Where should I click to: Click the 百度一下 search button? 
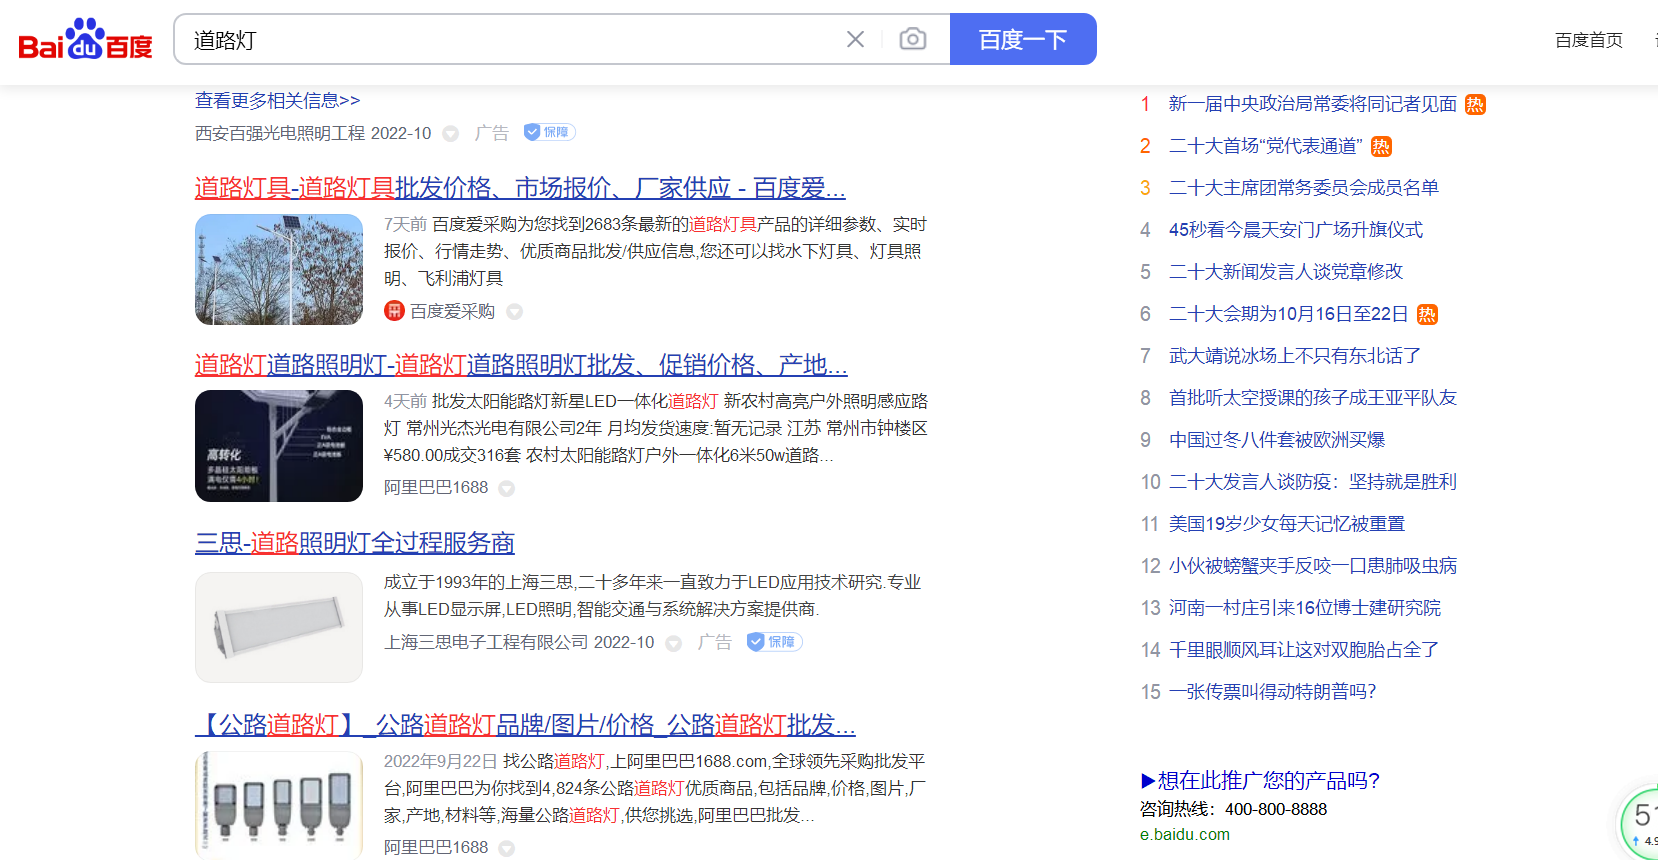pyautogui.click(x=1022, y=39)
